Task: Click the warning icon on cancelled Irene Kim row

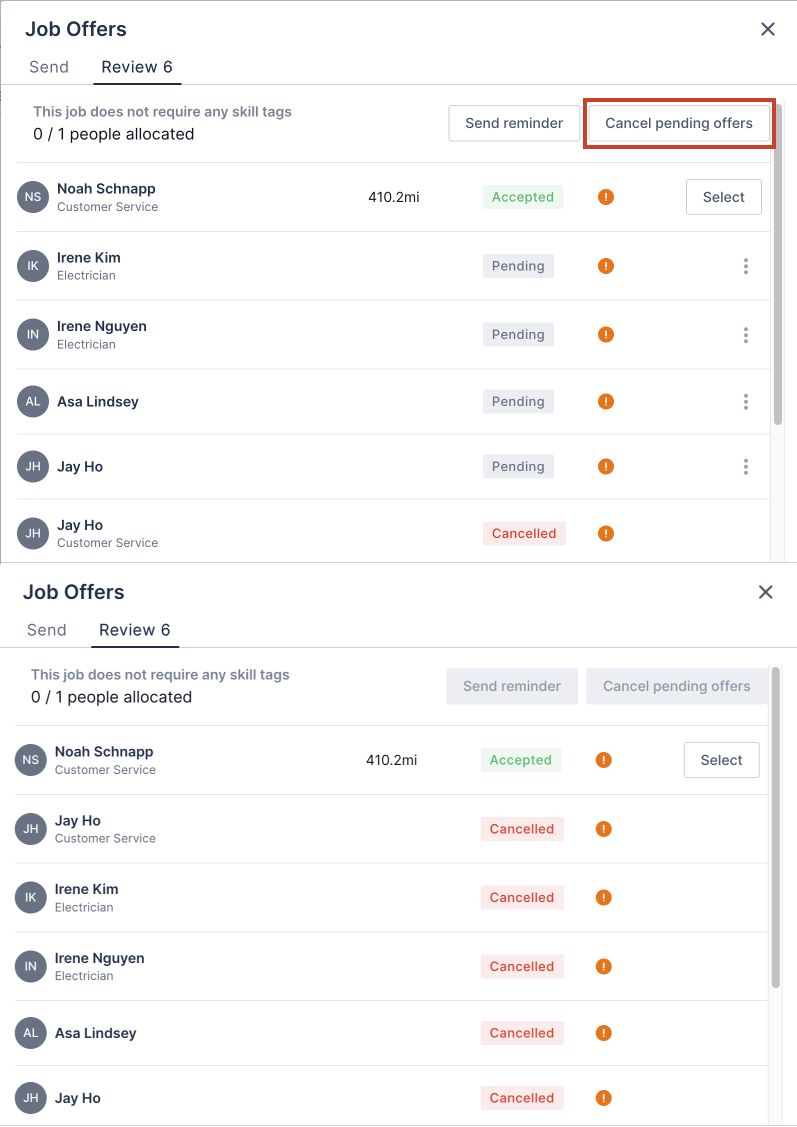Action: (603, 898)
